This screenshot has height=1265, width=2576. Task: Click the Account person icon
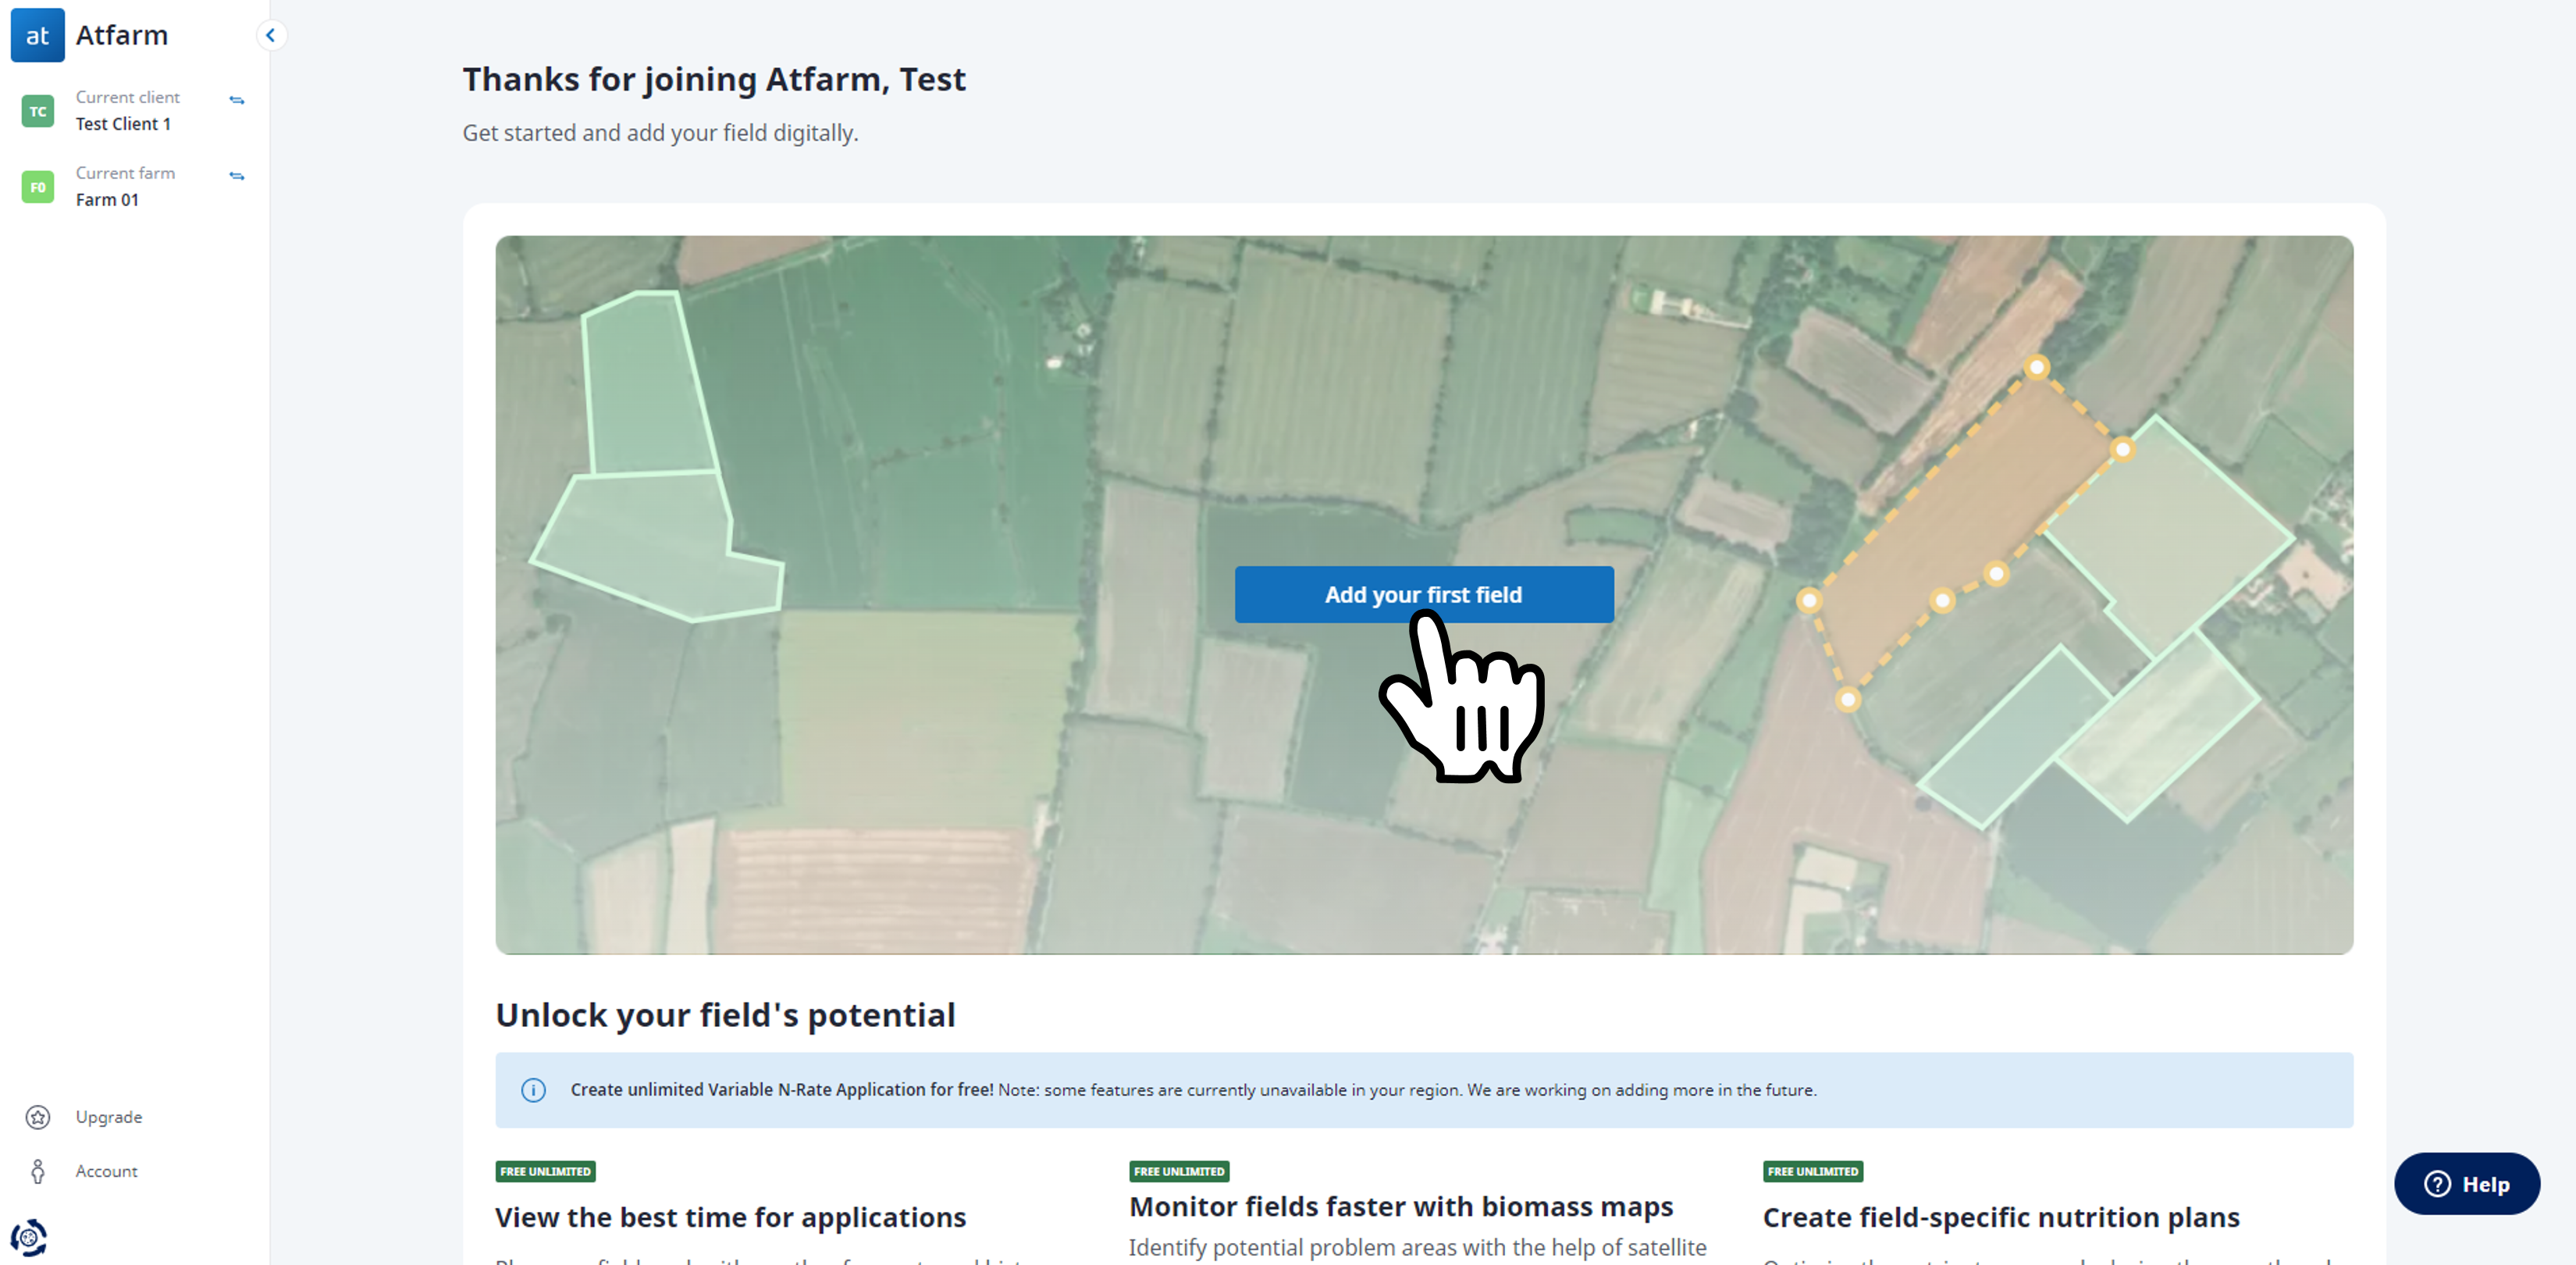38,1171
